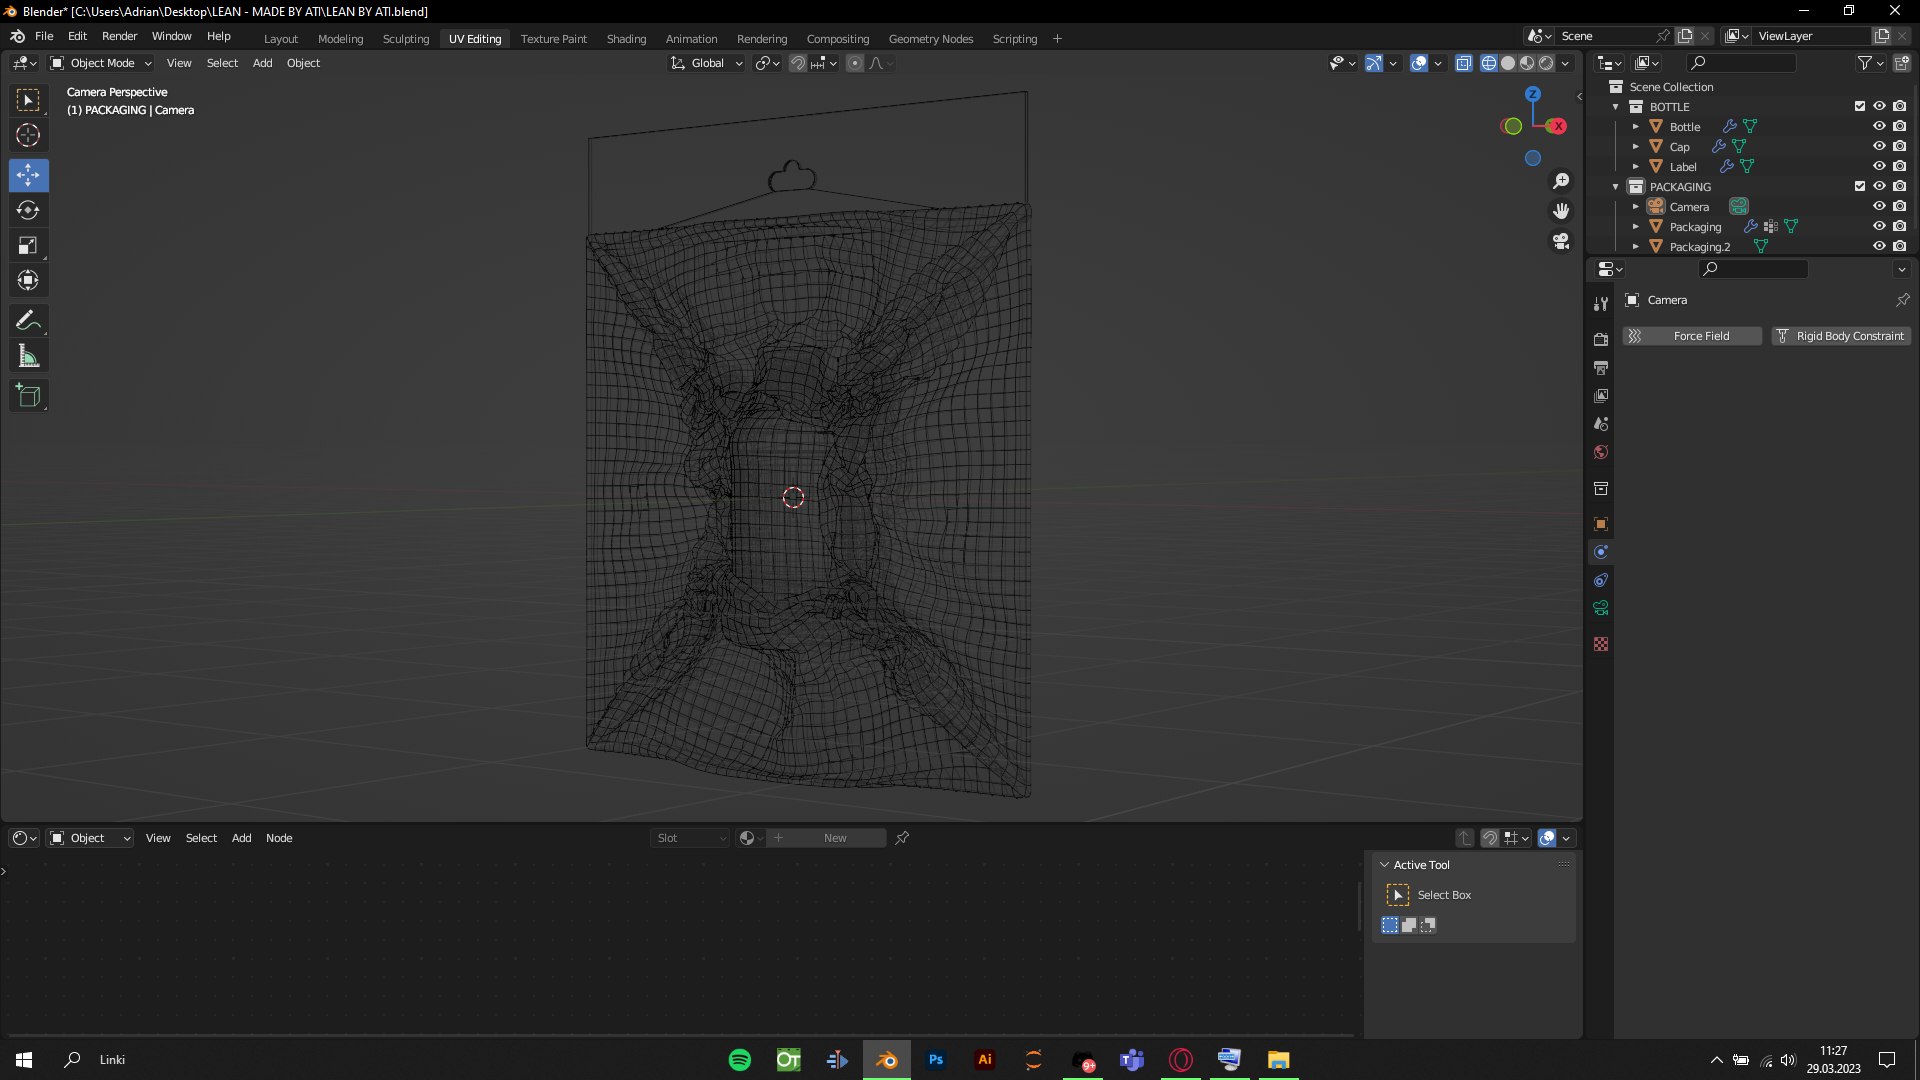Collapse the Active Tool panel

point(1384,865)
